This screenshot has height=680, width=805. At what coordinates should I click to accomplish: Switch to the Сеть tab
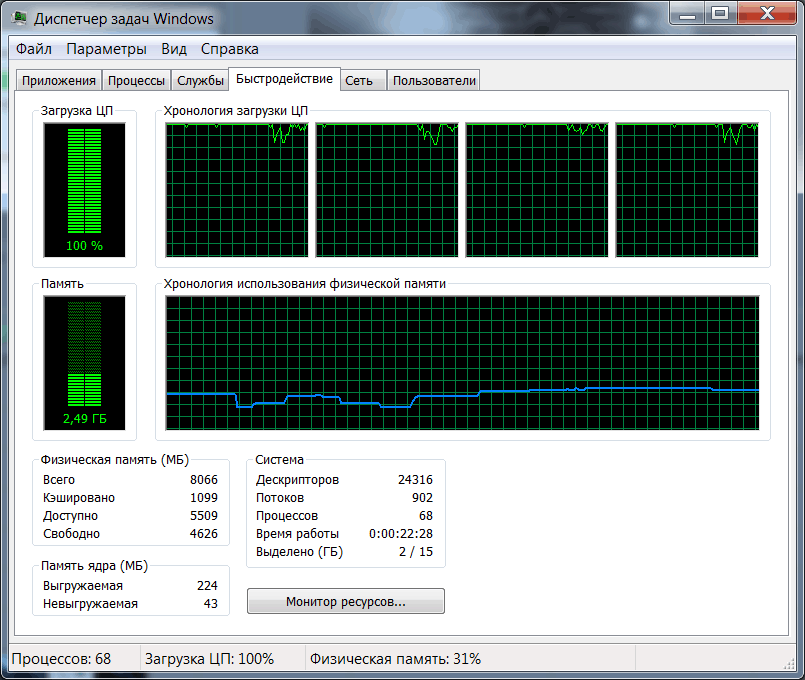(363, 81)
